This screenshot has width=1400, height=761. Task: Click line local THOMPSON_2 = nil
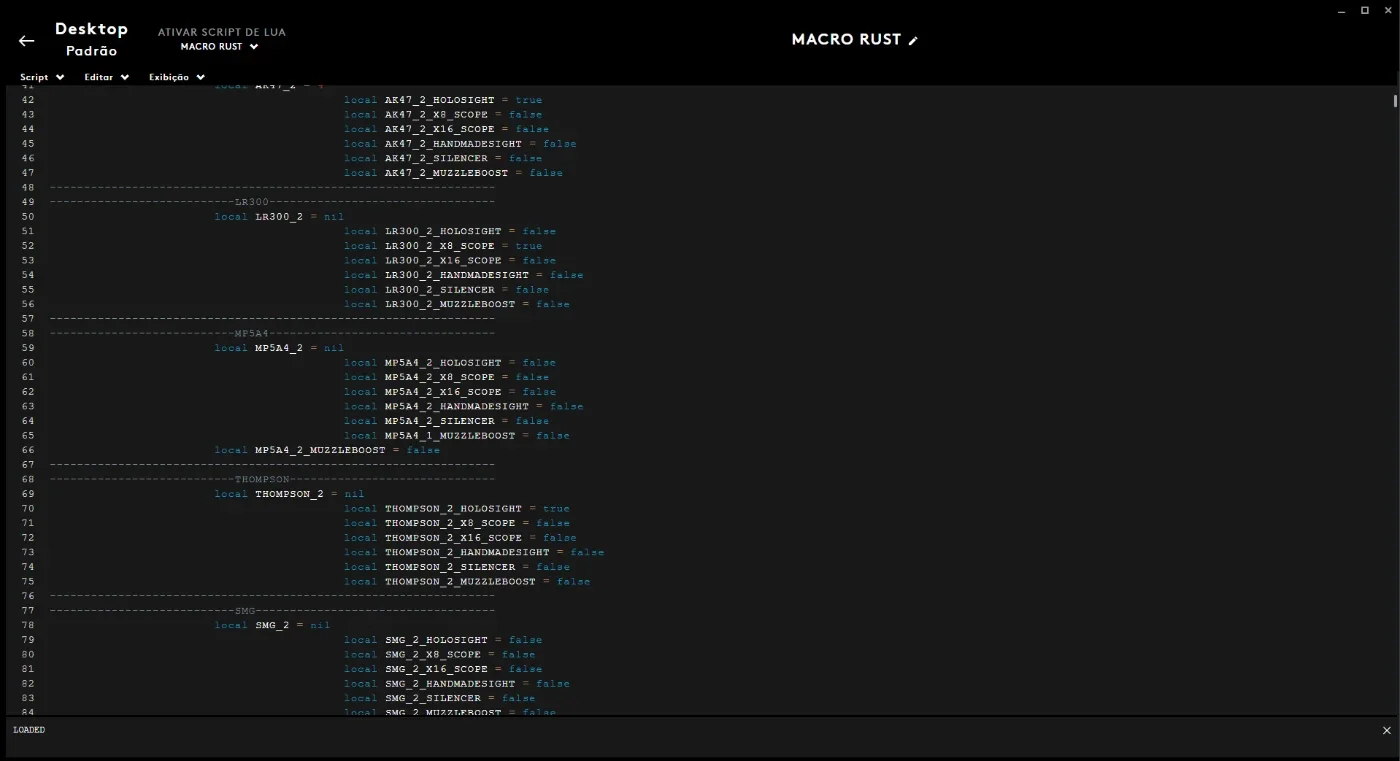pyautogui.click(x=289, y=494)
